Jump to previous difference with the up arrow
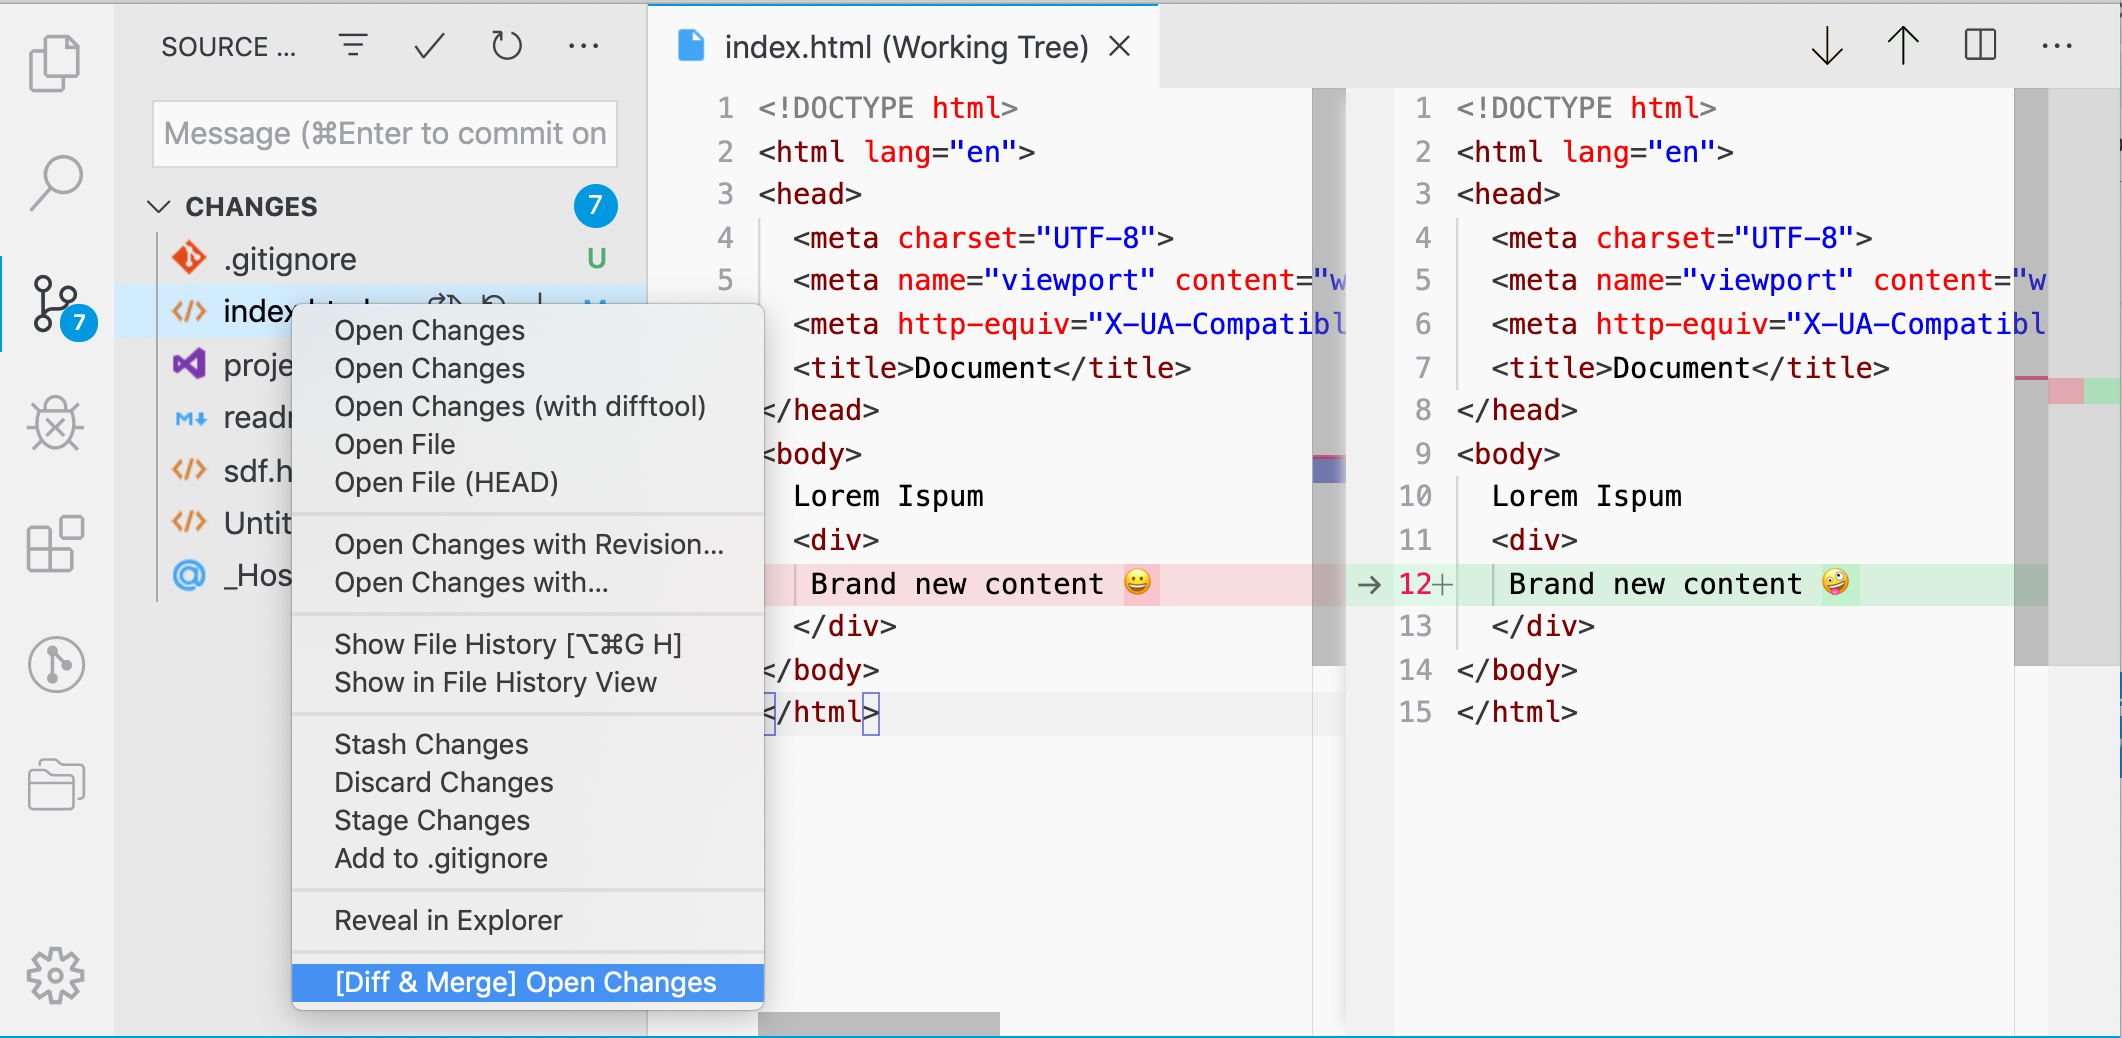Viewport: 2122px width, 1038px height. click(1902, 45)
